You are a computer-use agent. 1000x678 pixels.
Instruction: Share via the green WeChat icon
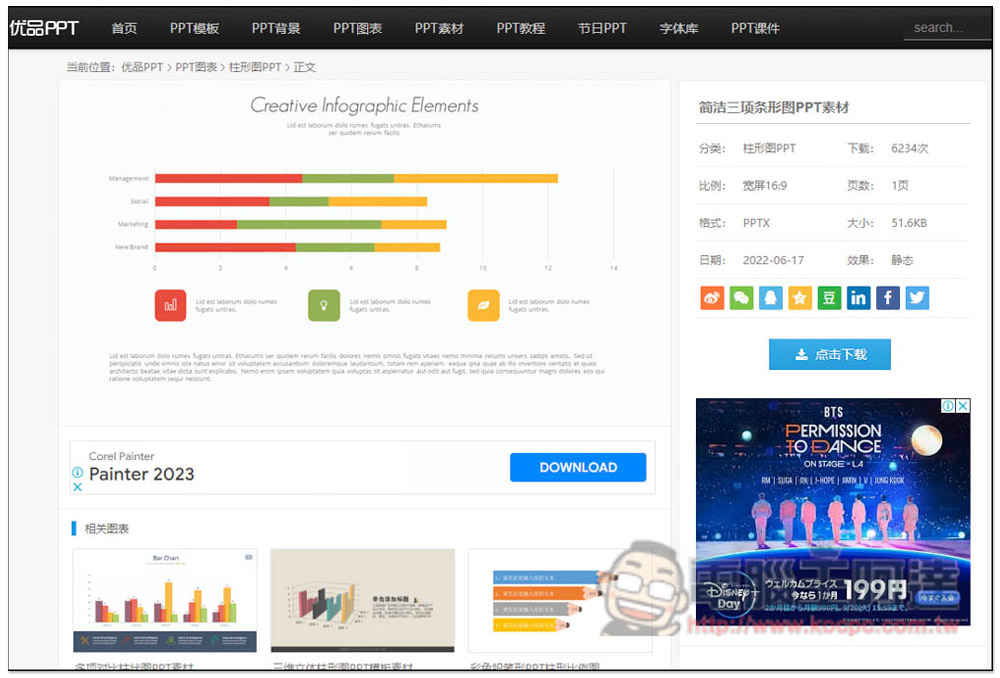coord(741,298)
